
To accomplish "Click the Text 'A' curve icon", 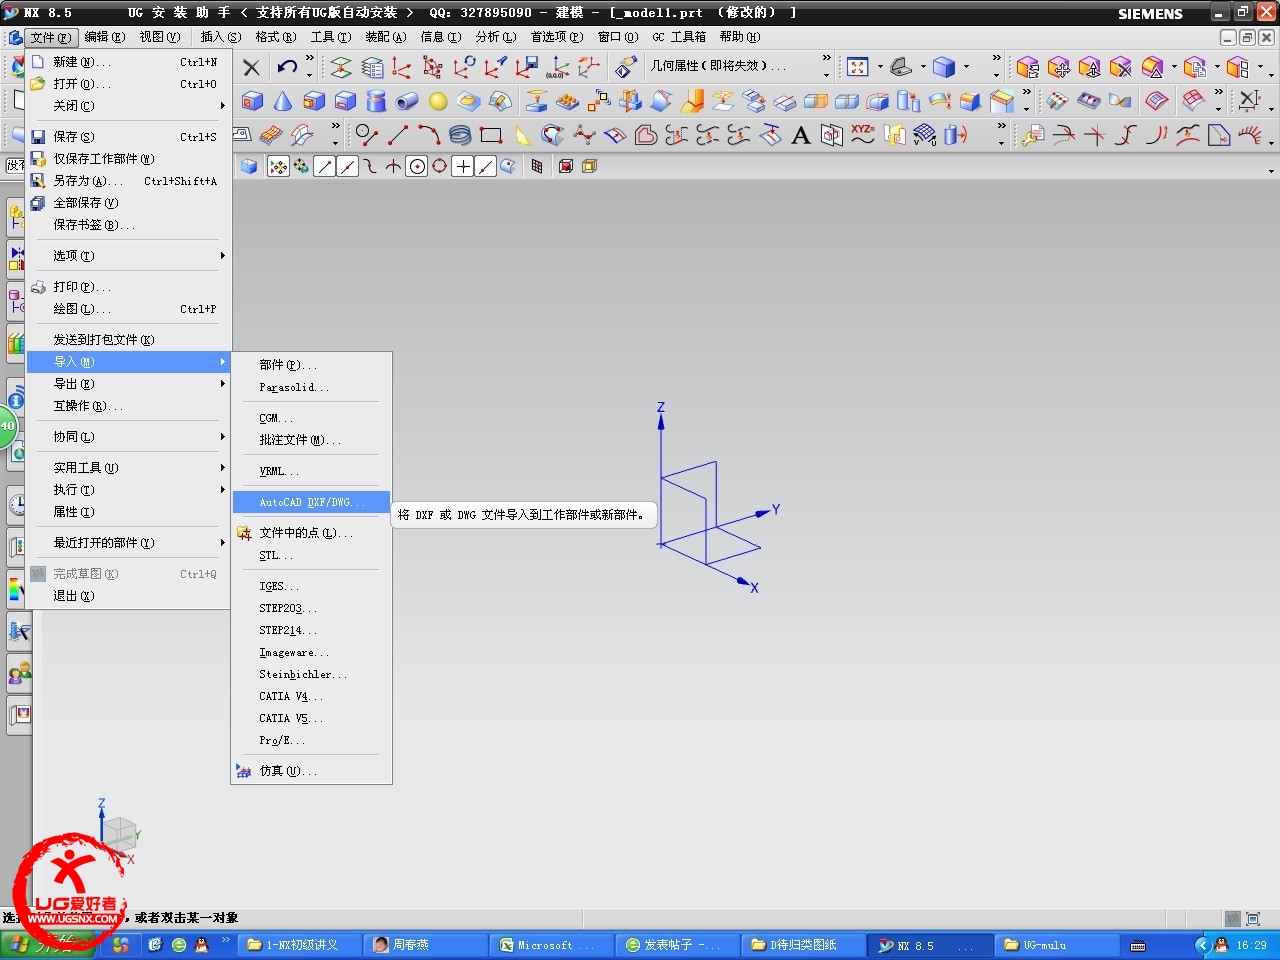I will tap(801, 135).
